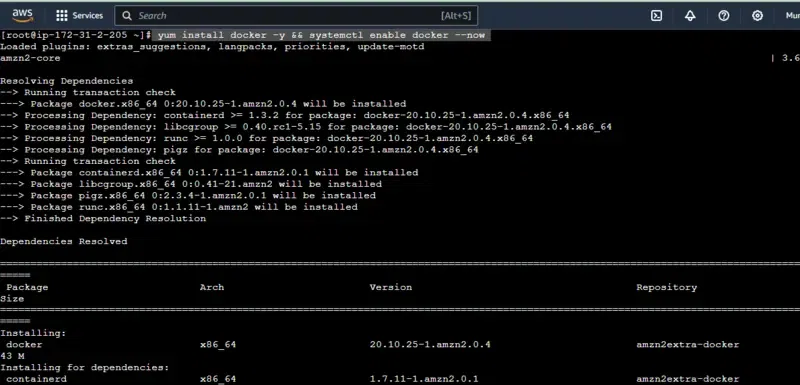Click 'Resolving Dependencies' text
The image size is (800, 385).
pyautogui.click(x=66, y=81)
